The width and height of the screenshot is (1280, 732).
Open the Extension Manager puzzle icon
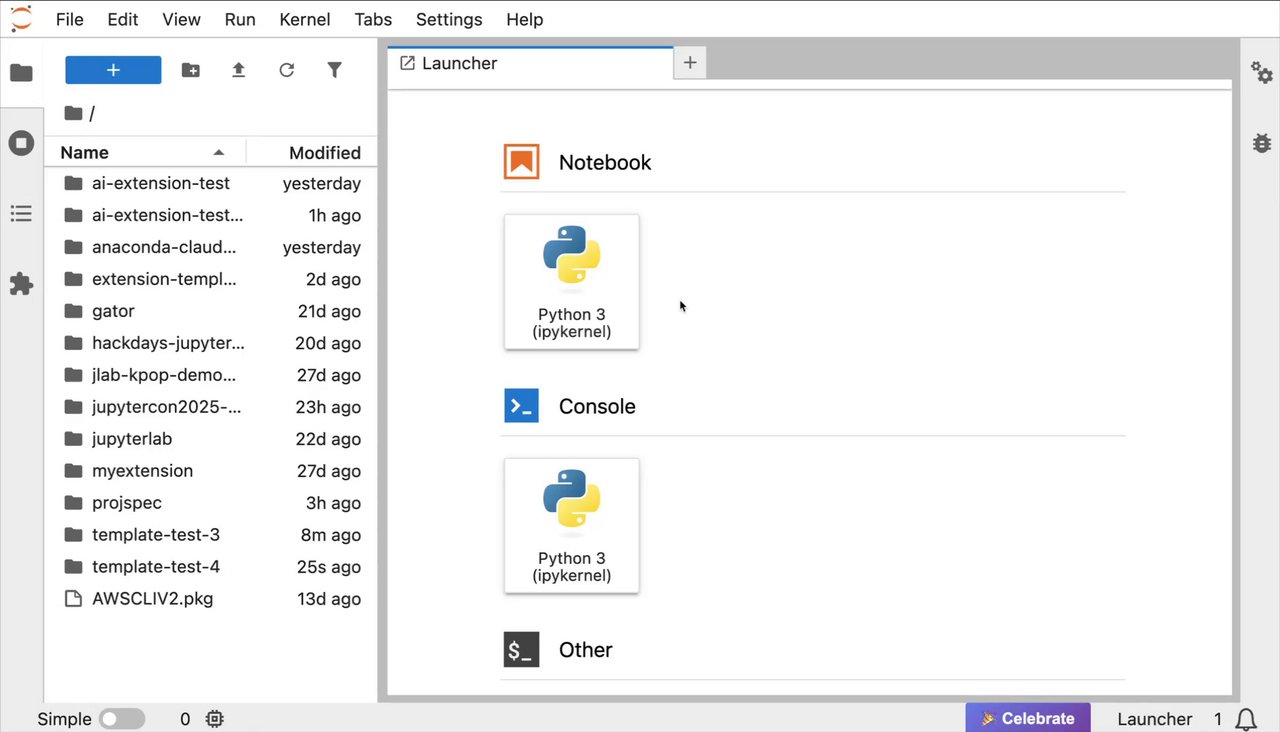21,284
